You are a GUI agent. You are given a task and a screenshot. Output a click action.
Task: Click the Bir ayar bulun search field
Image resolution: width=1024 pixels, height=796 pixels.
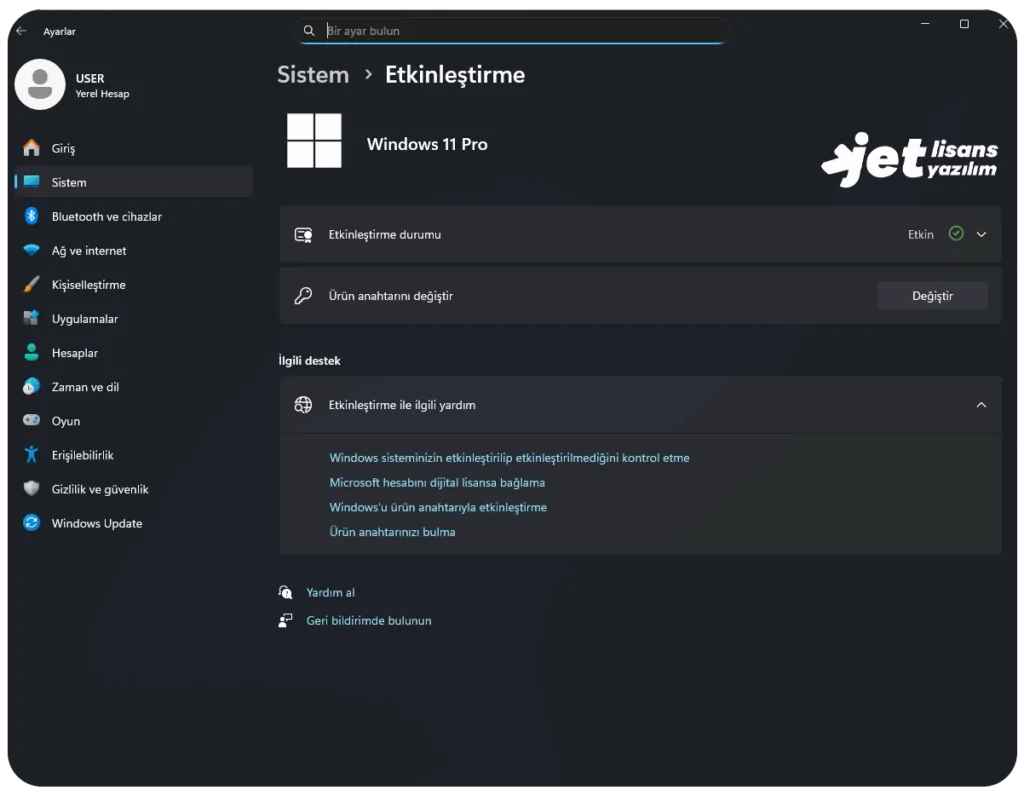520,31
